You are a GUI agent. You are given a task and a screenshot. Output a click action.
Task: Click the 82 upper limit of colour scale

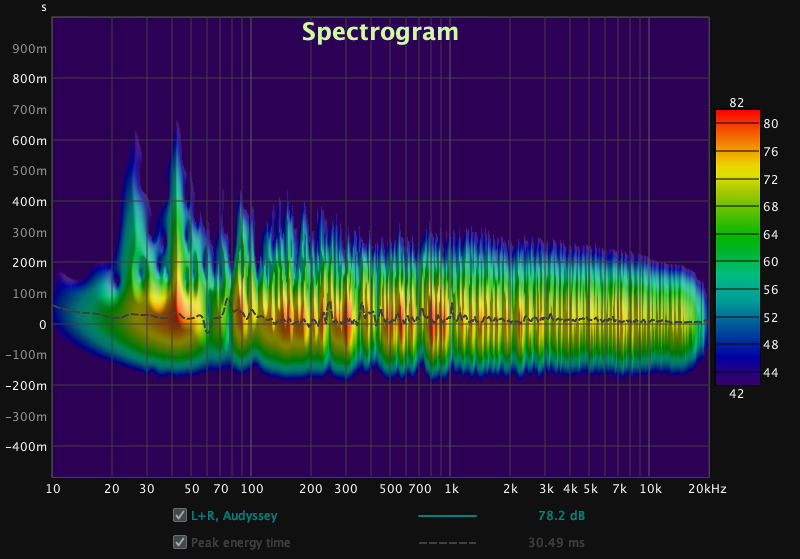pyautogui.click(x=737, y=102)
